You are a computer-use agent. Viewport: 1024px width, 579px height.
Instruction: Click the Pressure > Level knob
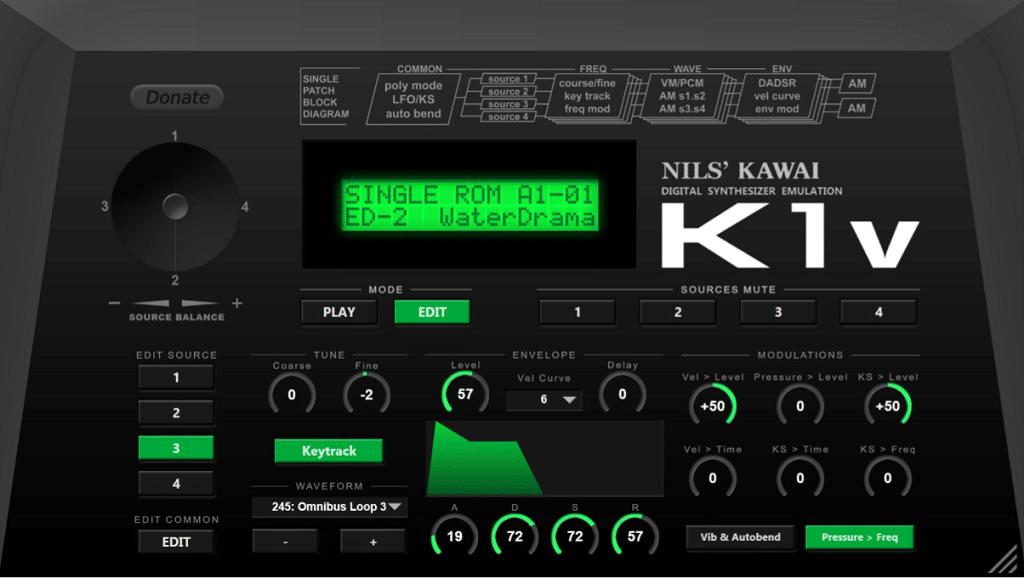tap(800, 406)
